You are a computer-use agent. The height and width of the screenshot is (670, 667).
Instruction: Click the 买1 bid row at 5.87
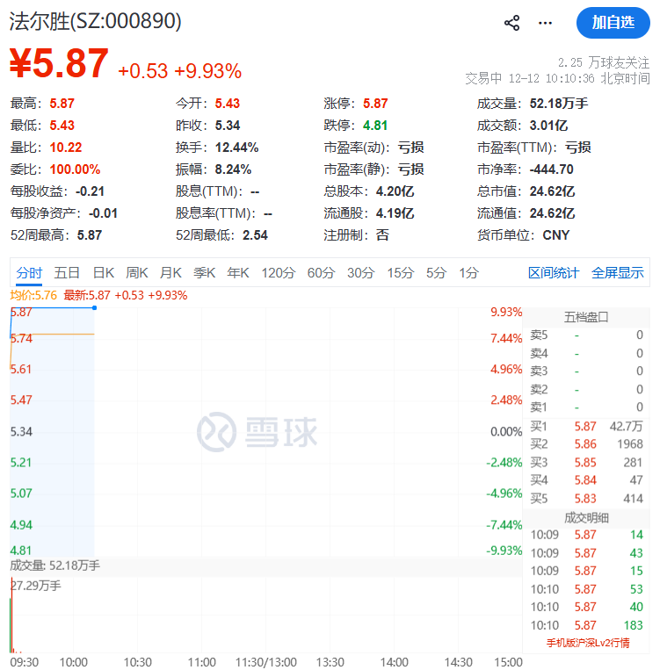pyautogui.click(x=587, y=425)
